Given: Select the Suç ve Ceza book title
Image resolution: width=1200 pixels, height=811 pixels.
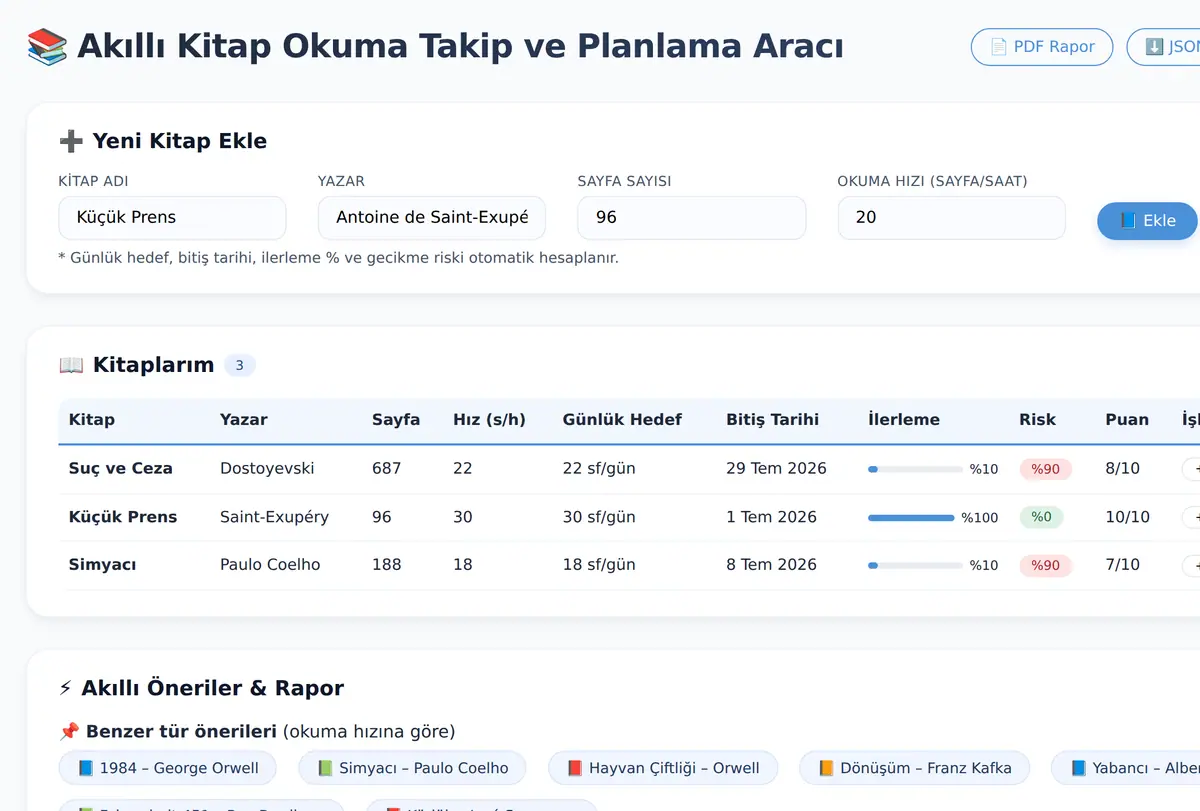Looking at the screenshot, I should coord(121,468).
